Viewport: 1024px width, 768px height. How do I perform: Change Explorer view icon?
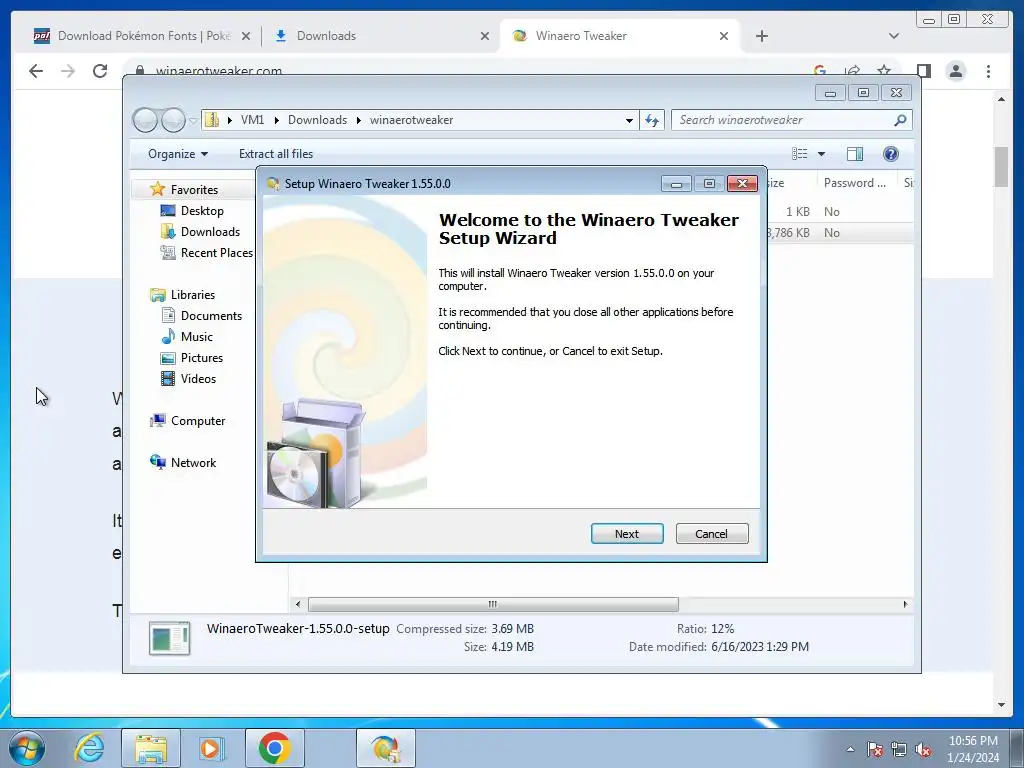pyautogui.click(x=799, y=153)
